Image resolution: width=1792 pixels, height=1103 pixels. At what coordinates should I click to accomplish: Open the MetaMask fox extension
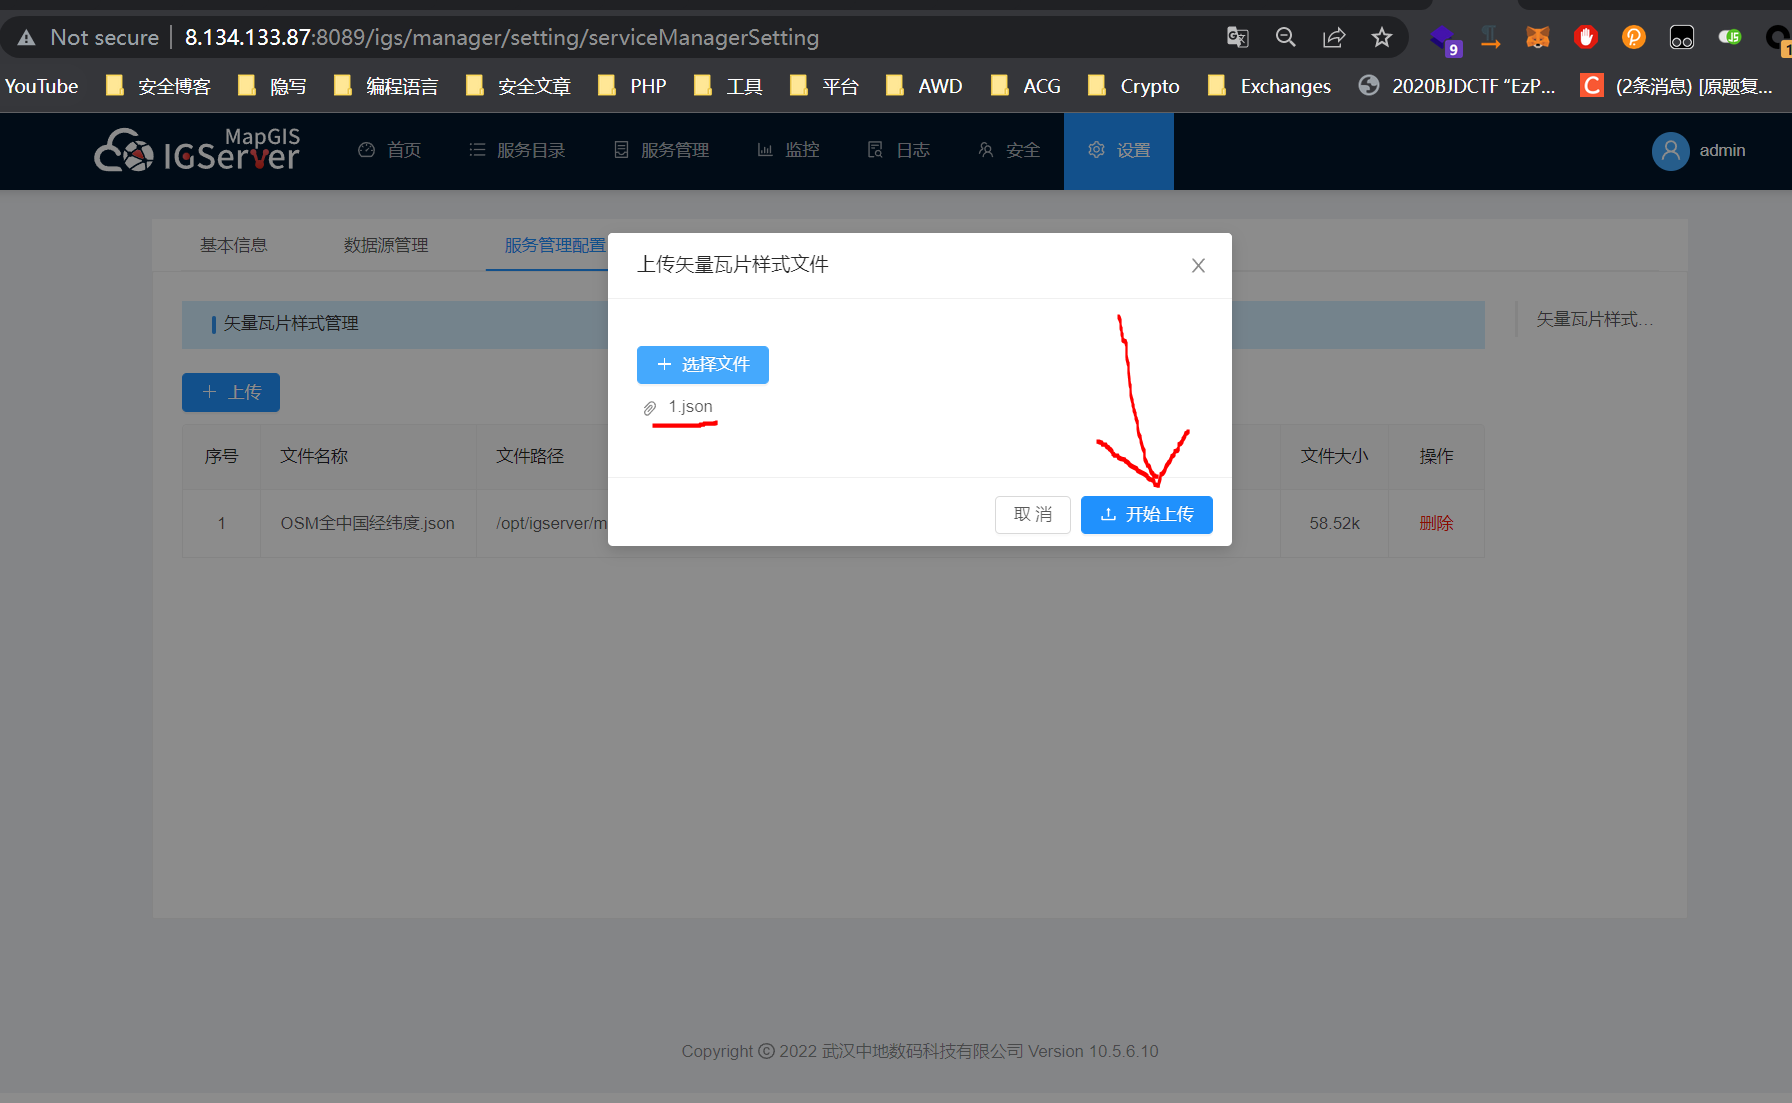(1537, 38)
